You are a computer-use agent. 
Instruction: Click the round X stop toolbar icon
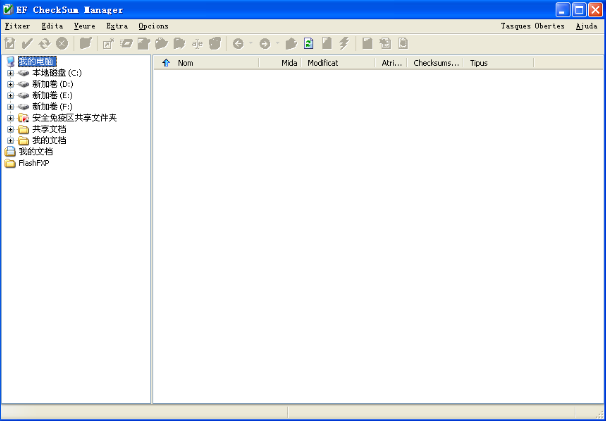click(62, 44)
